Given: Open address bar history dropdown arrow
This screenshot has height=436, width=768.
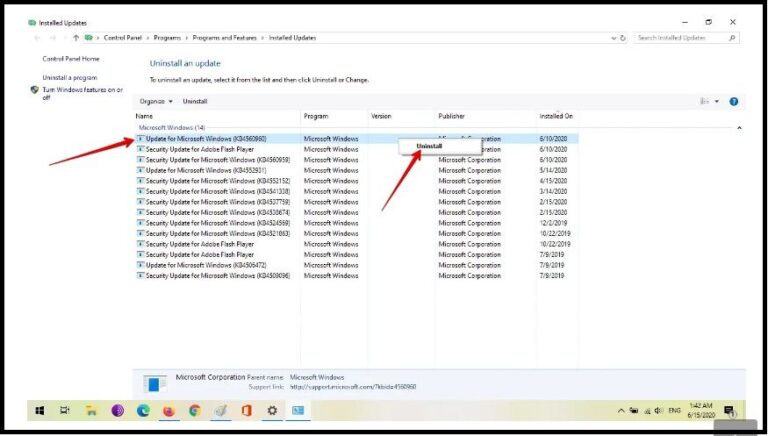Looking at the screenshot, I should pyautogui.click(x=614, y=38).
